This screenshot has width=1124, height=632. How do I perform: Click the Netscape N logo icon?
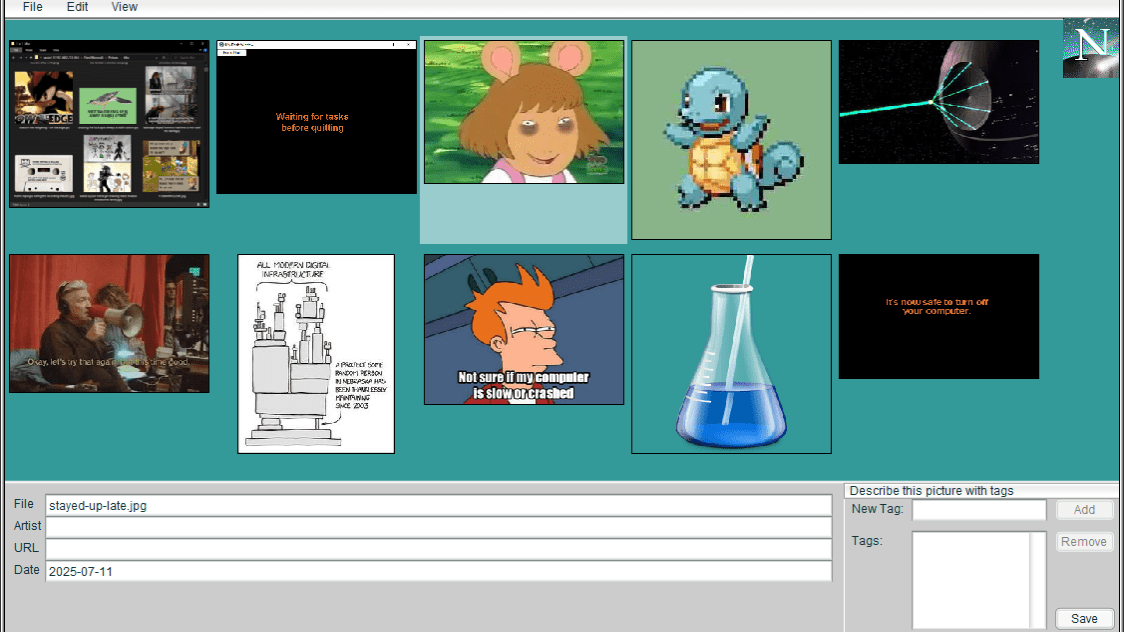(x=1090, y=47)
